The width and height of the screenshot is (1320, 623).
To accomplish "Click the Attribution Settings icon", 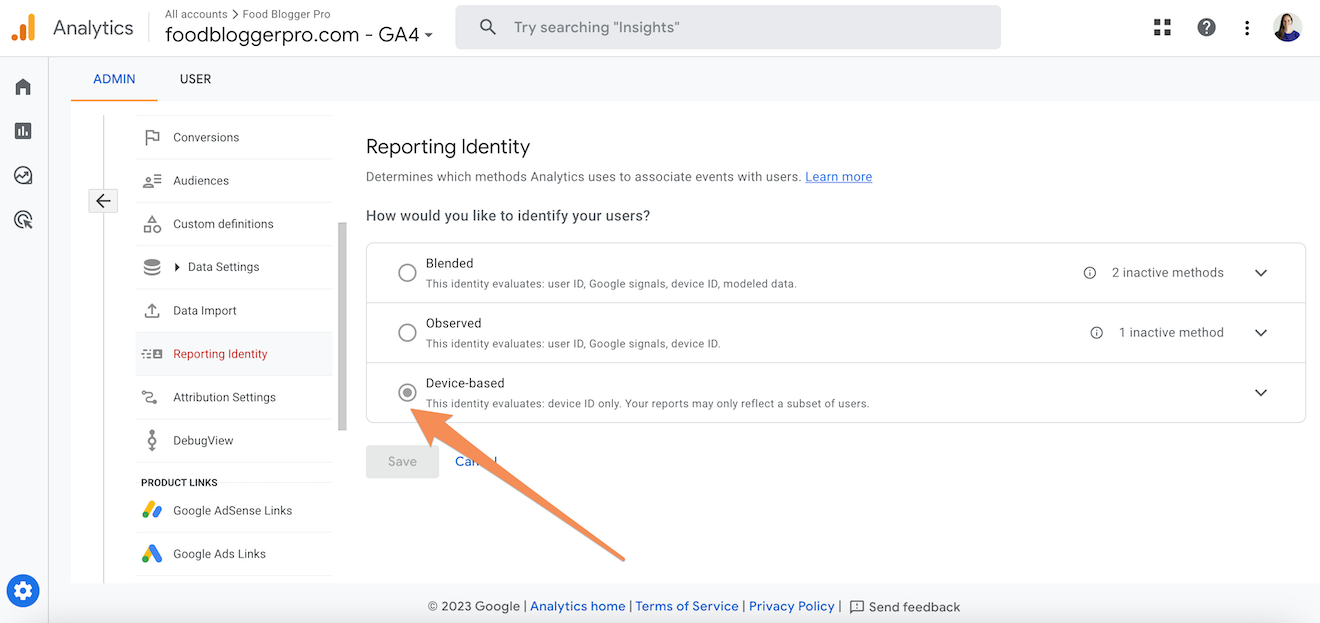I will [152, 397].
